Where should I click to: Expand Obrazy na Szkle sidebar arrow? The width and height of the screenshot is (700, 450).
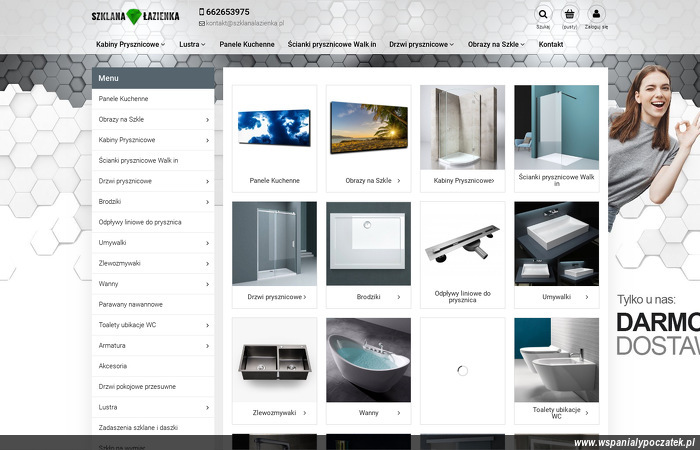(x=207, y=120)
